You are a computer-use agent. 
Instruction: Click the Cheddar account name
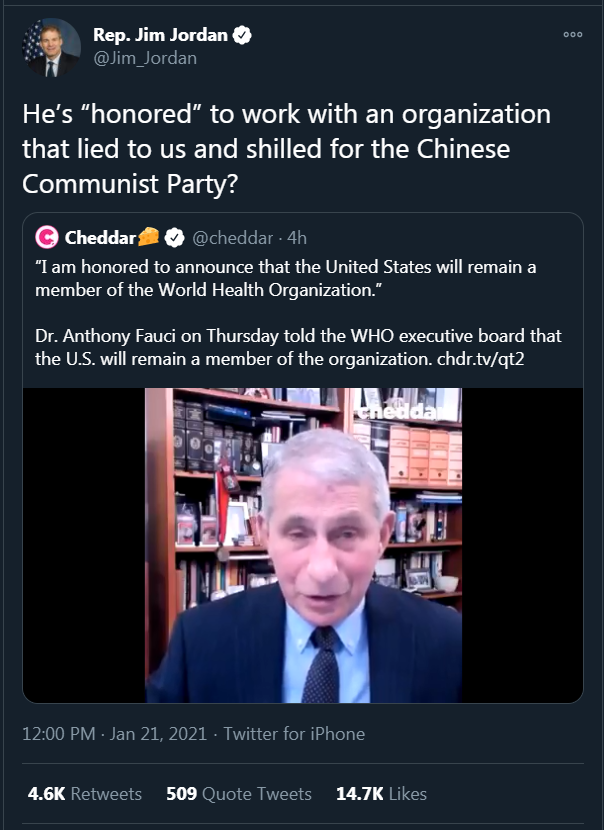(x=100, y=238)
